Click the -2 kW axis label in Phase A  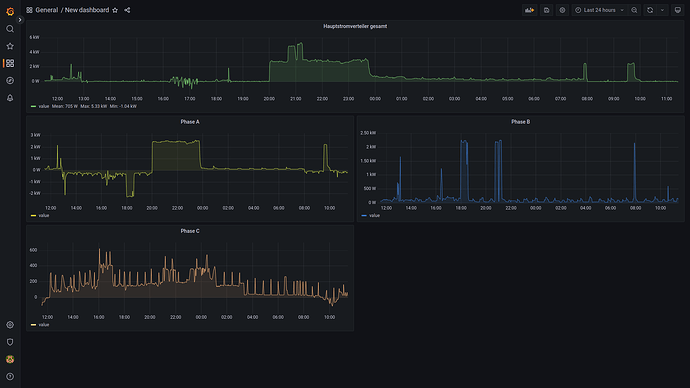pos(35,193)
